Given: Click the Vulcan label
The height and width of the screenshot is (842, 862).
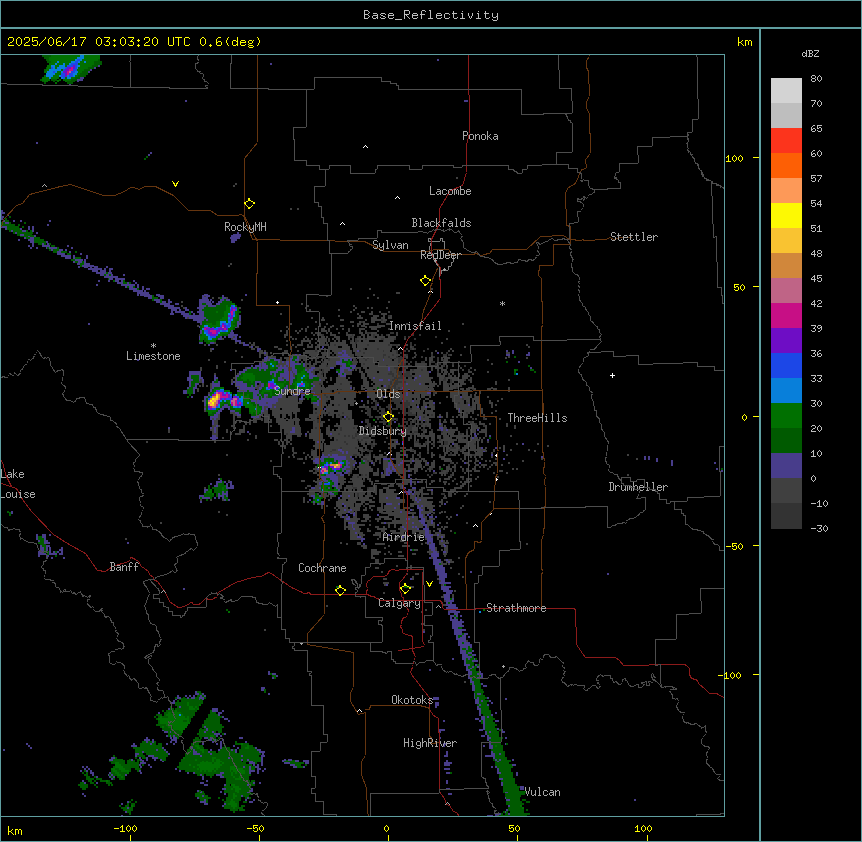Looking at the screenshot, I should pyautogui.click(x=542, y=792).
